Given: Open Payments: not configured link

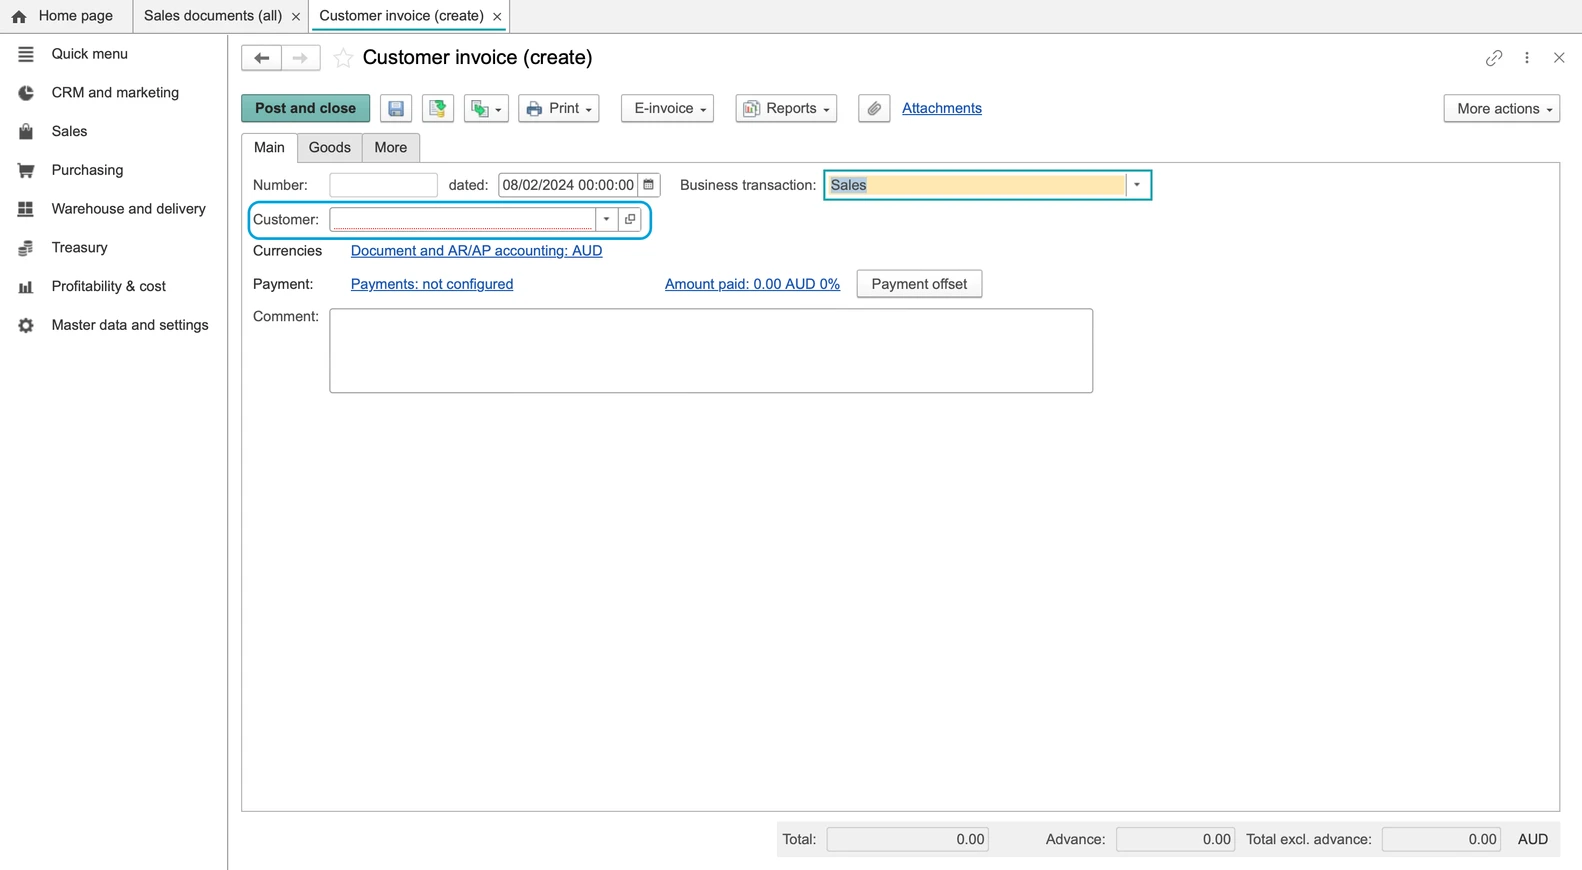Looking at the screenshot, I should coord(432,284).
